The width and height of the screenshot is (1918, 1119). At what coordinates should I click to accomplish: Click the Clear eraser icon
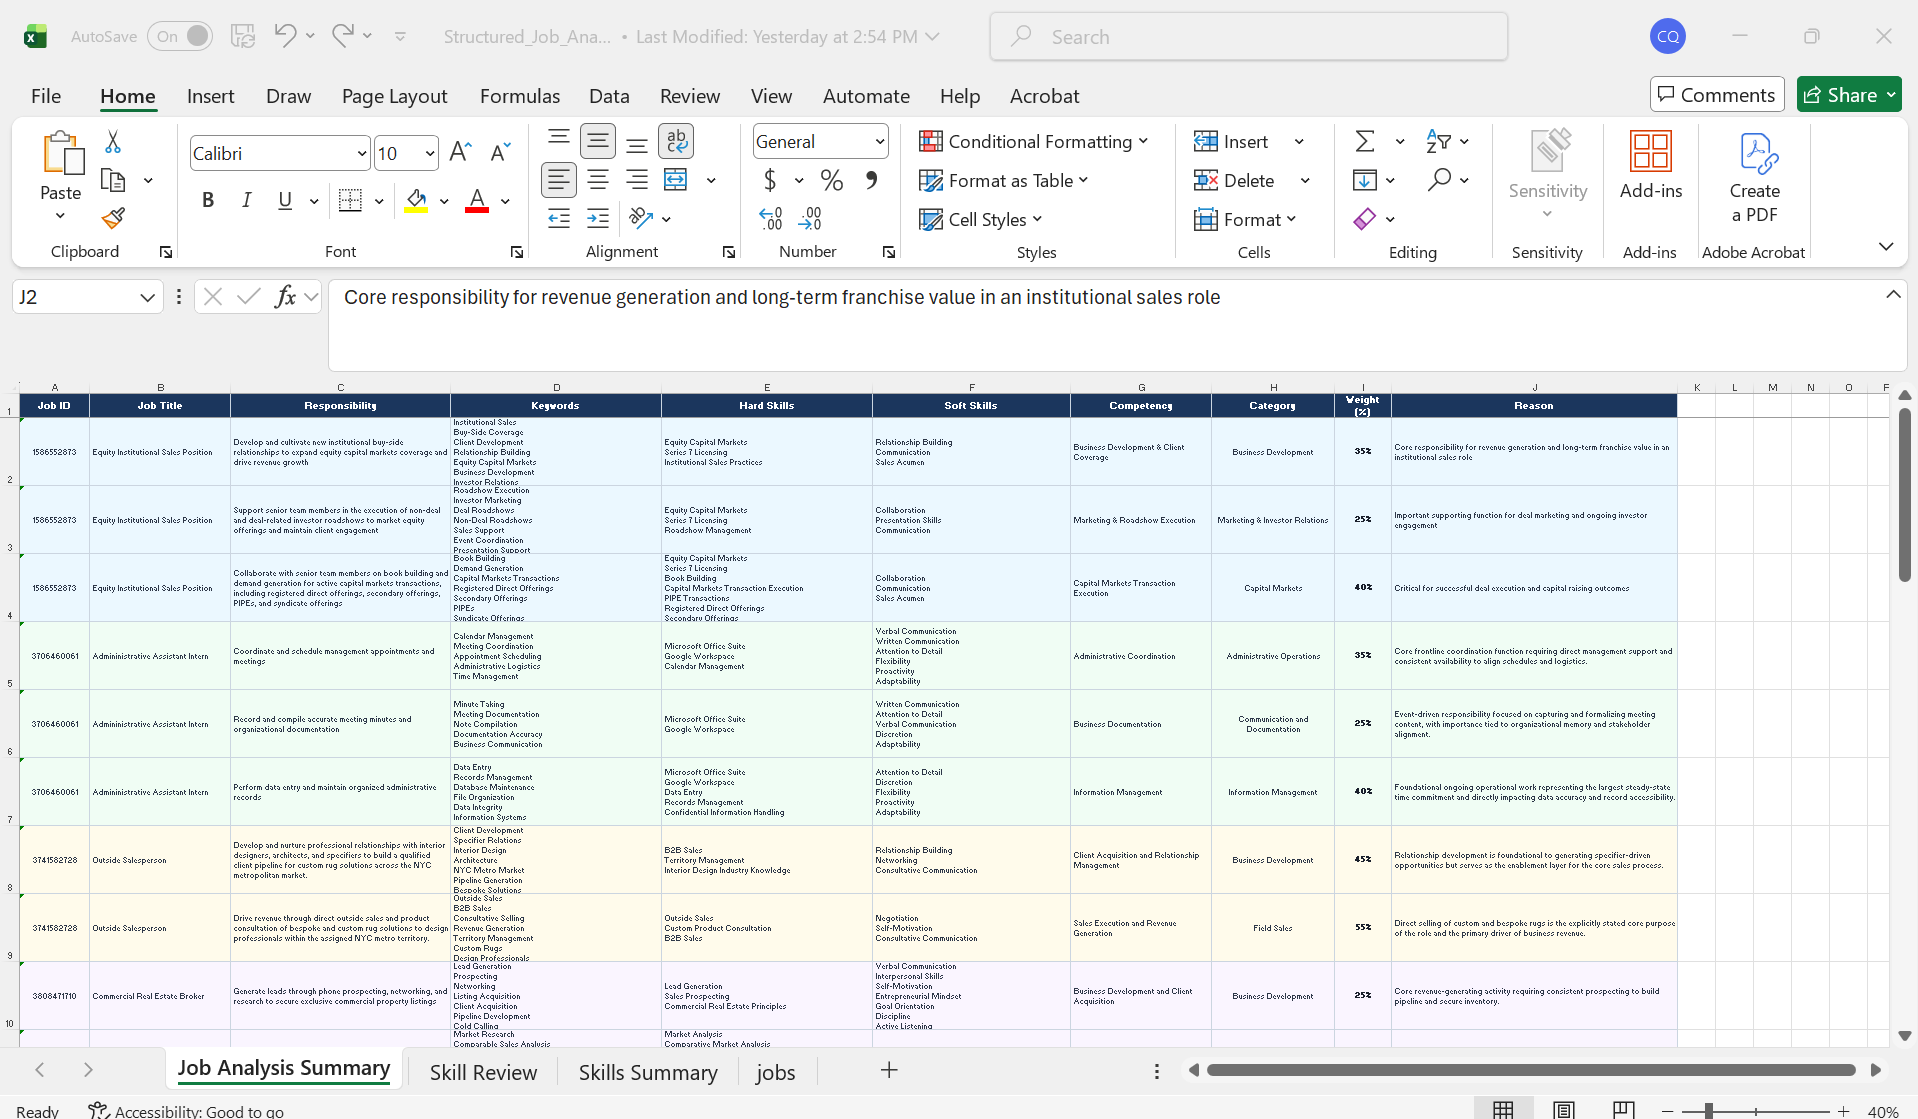[x=1365, y=218]
